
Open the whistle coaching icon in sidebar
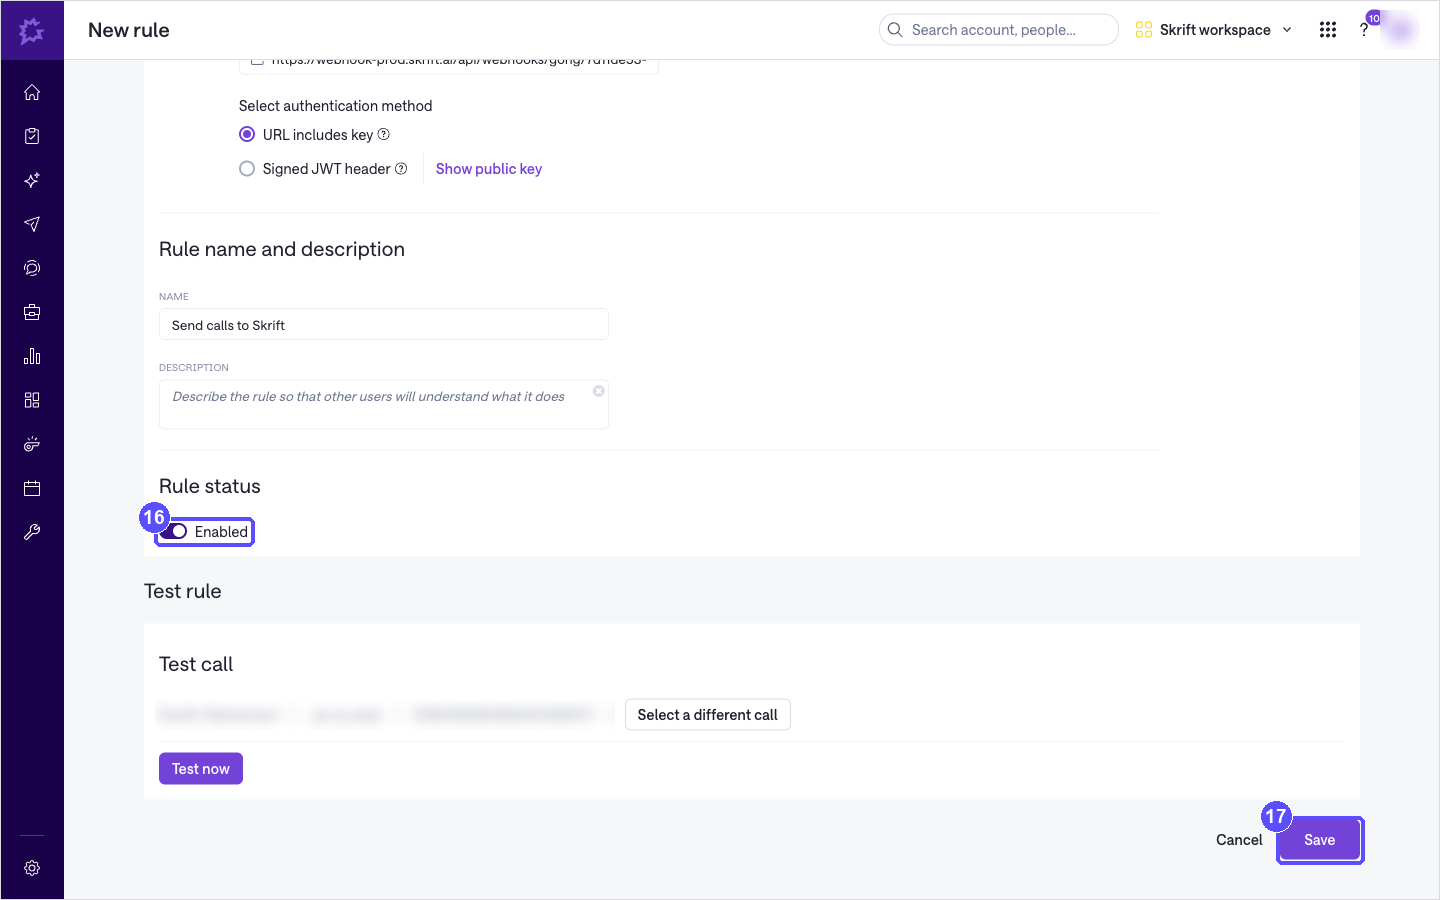click(x=32, y=444)
